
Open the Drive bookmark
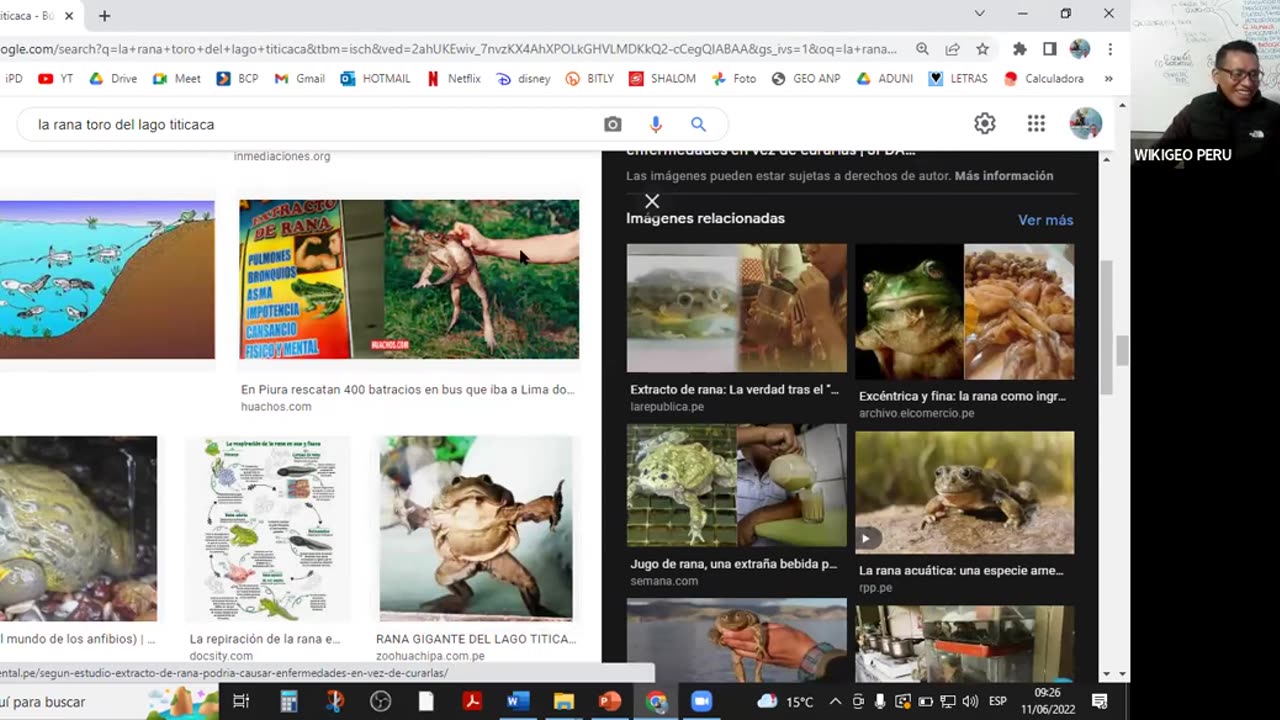[x=113, y=78]
